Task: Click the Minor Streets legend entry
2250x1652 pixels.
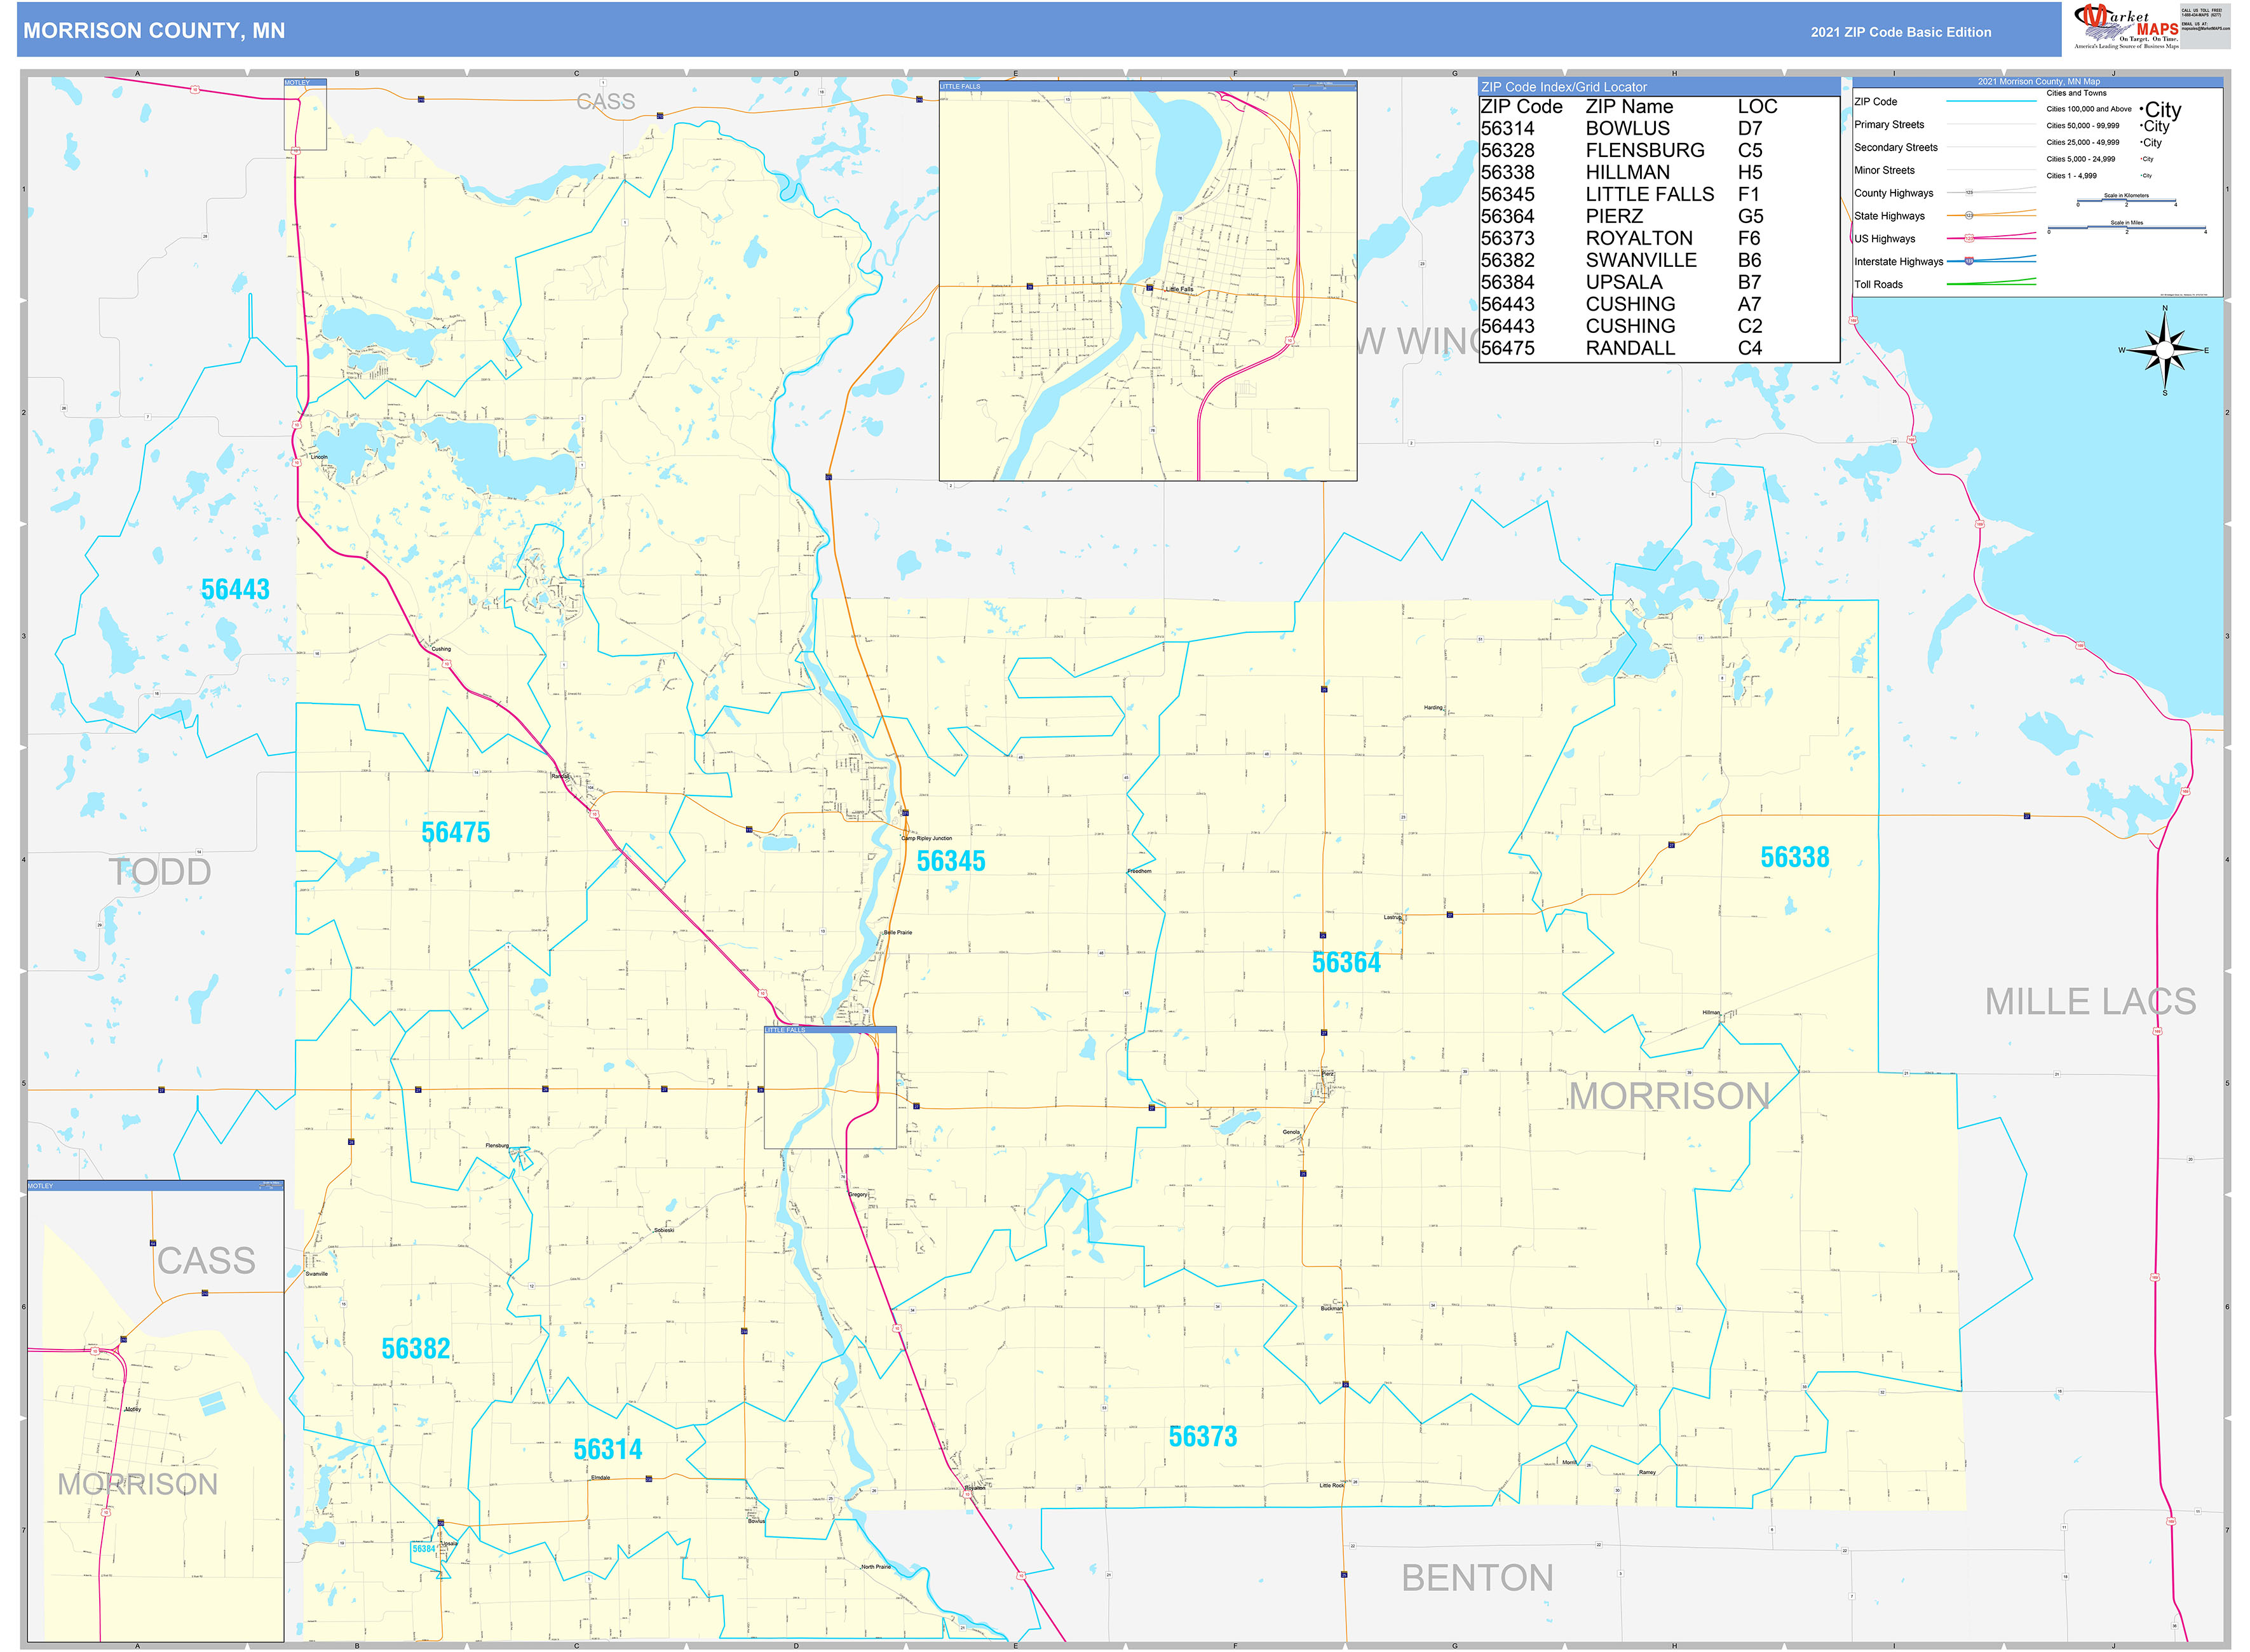Action: pos(1884,171)
